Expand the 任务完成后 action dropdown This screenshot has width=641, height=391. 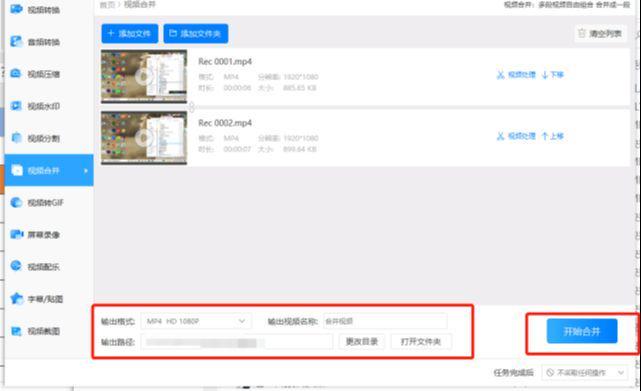(x=585, y=373)
